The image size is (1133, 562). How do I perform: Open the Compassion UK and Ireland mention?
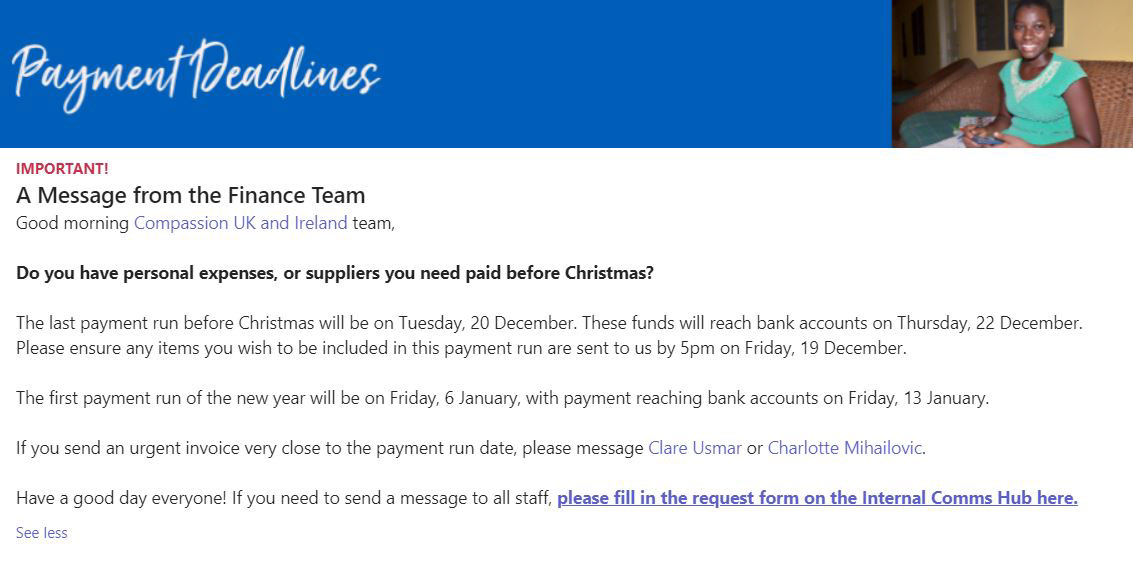coord(241,223)
